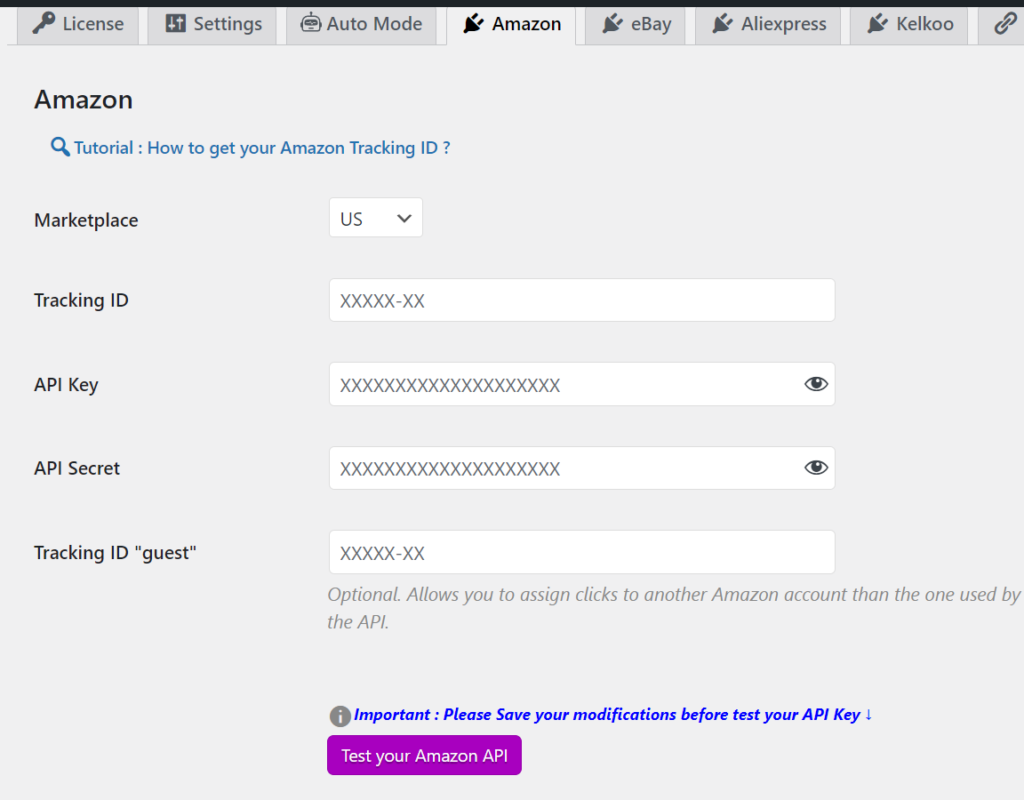Image resolution: width=1024 pixels, height=800 pixels.
Task: Open the Marketplace US dropdown
Action: coord(376,218)
